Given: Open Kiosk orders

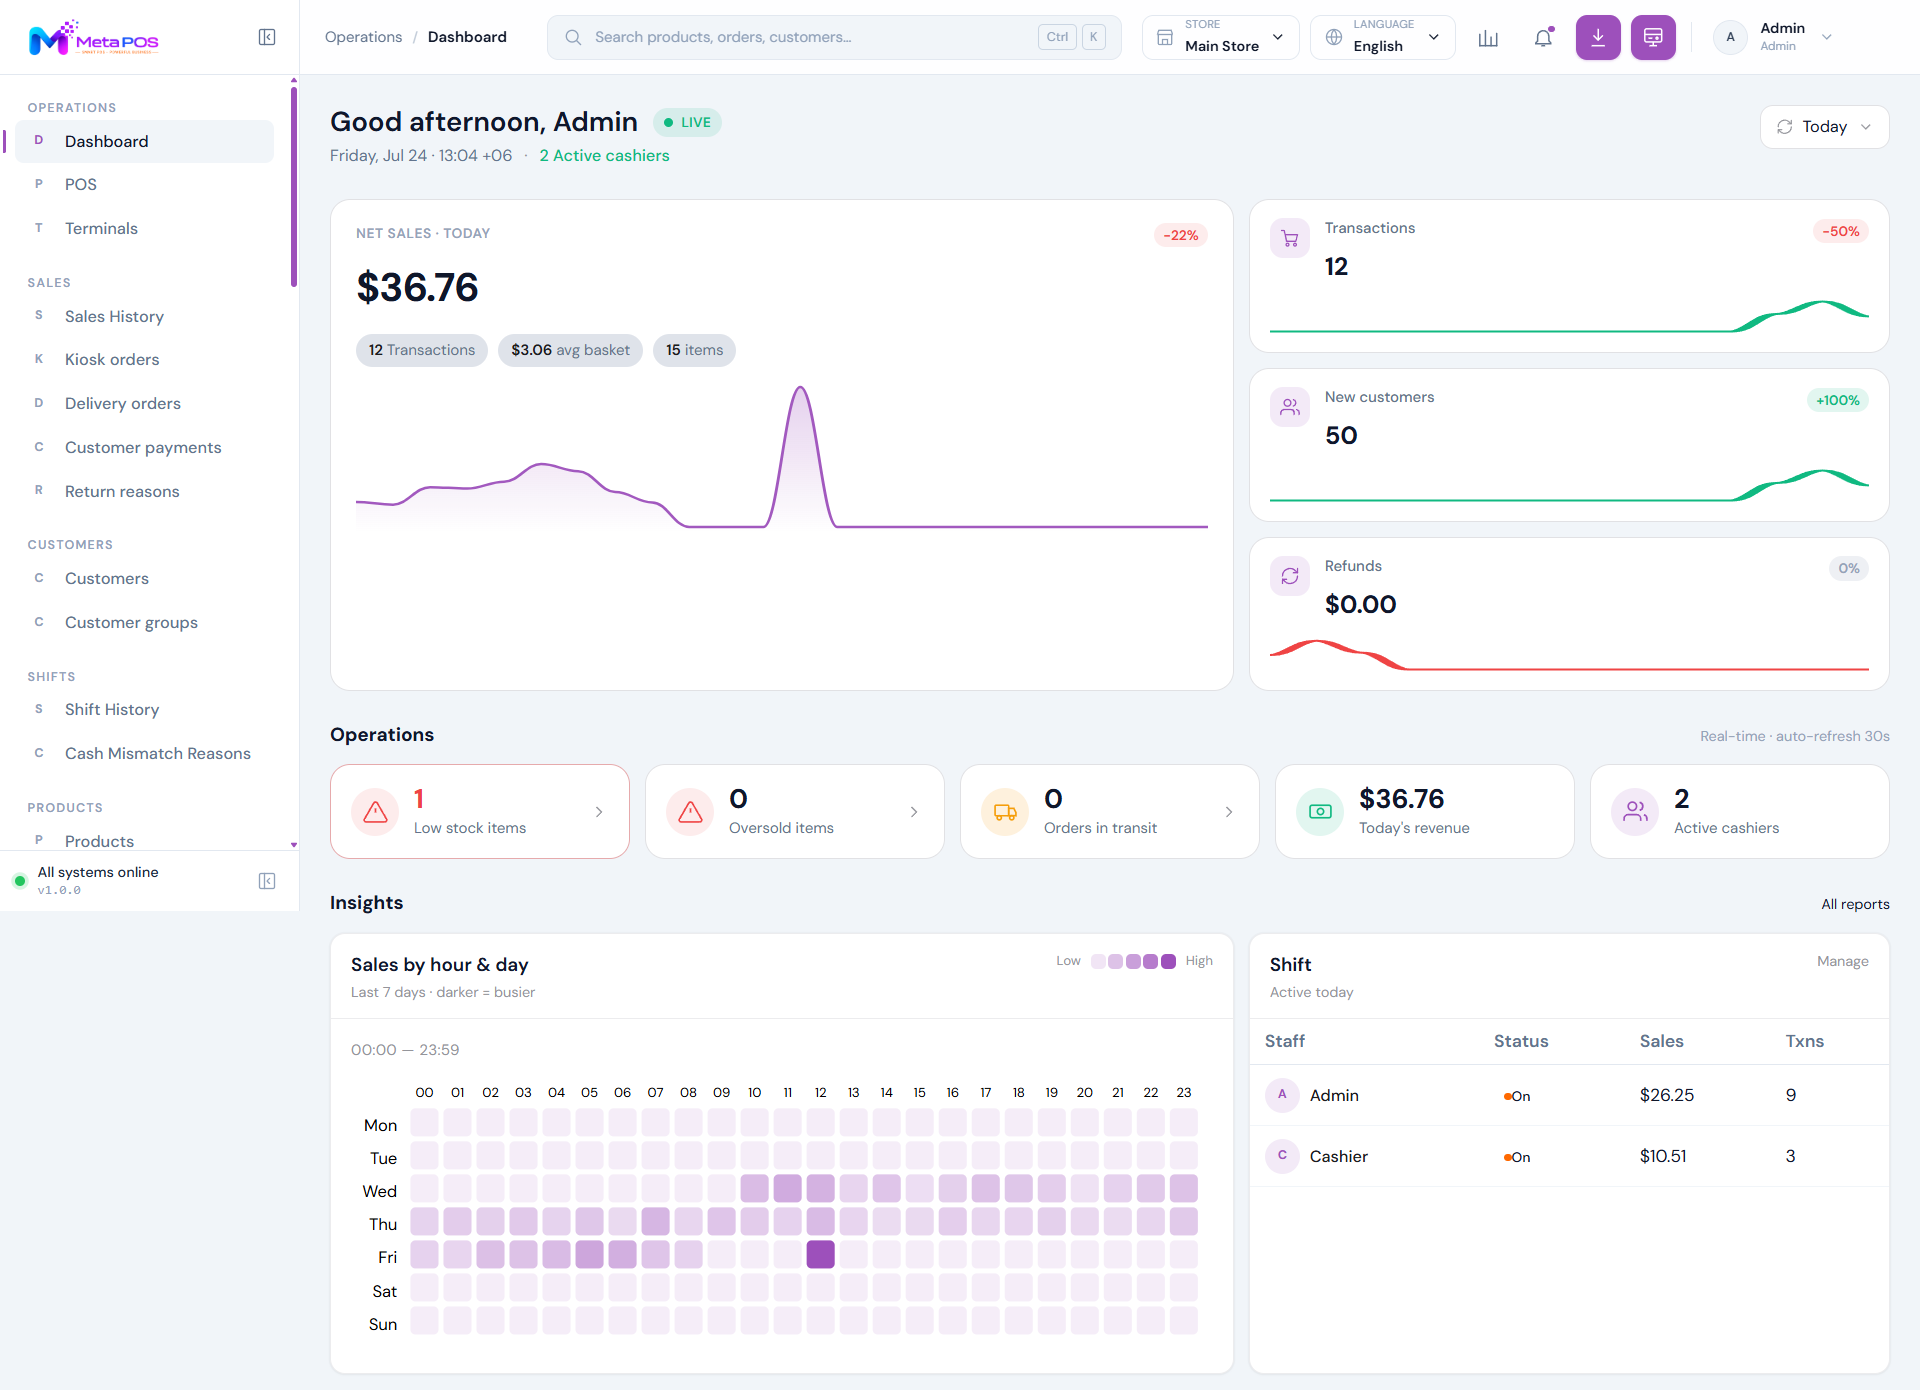Looking at the screenshot, I should click(x=144, y=360).
